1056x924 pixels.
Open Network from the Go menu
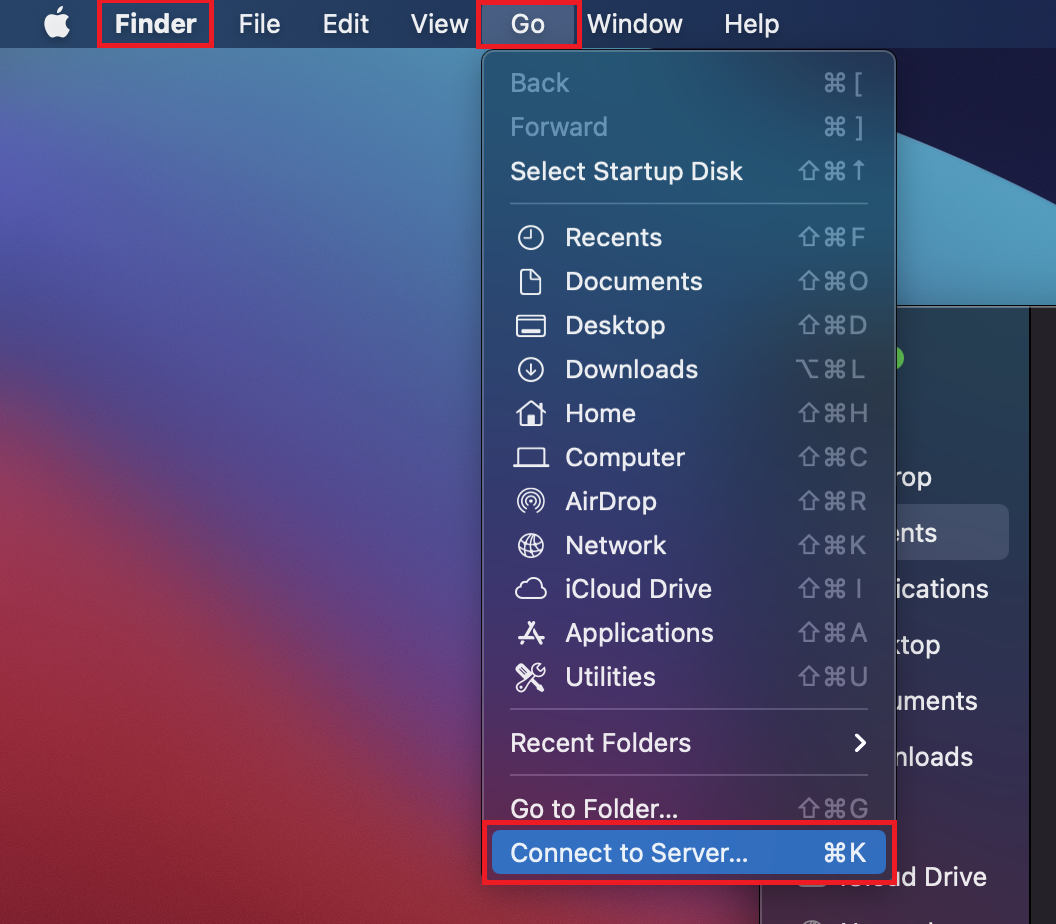[x=688, y=545]
